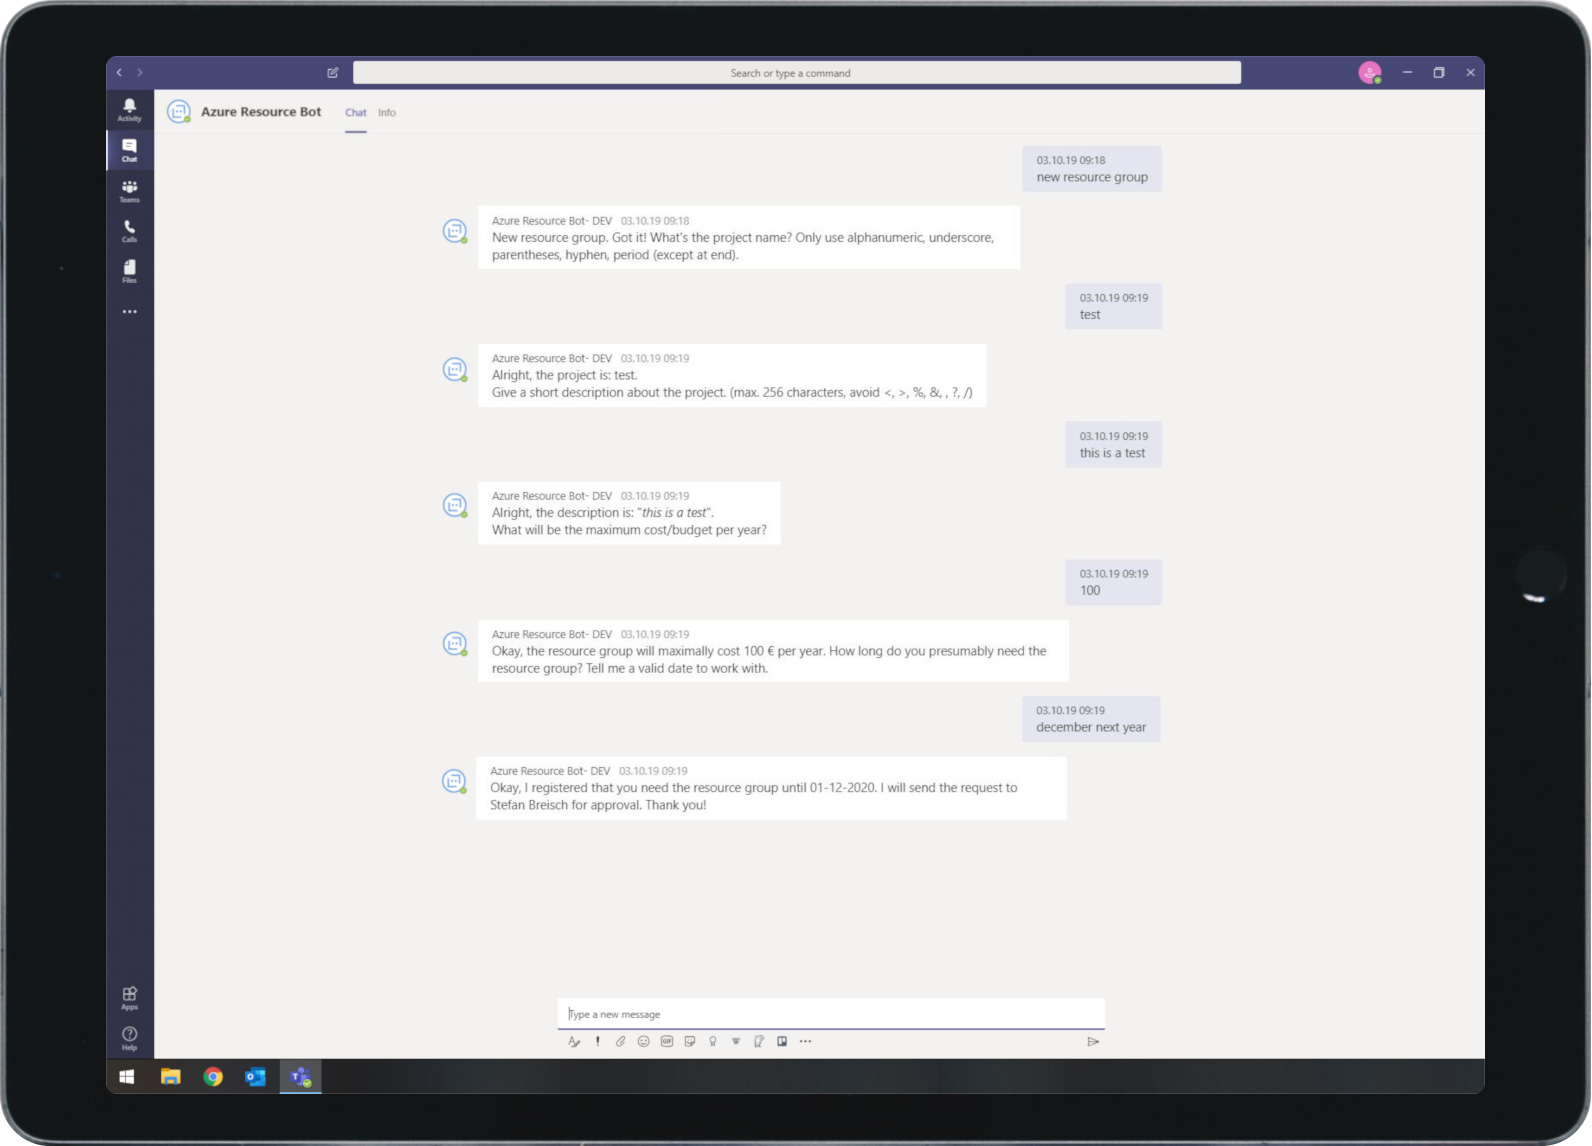1592x1146 pixels.
Task: Click the new chat compose button
Action: [333, 72]
